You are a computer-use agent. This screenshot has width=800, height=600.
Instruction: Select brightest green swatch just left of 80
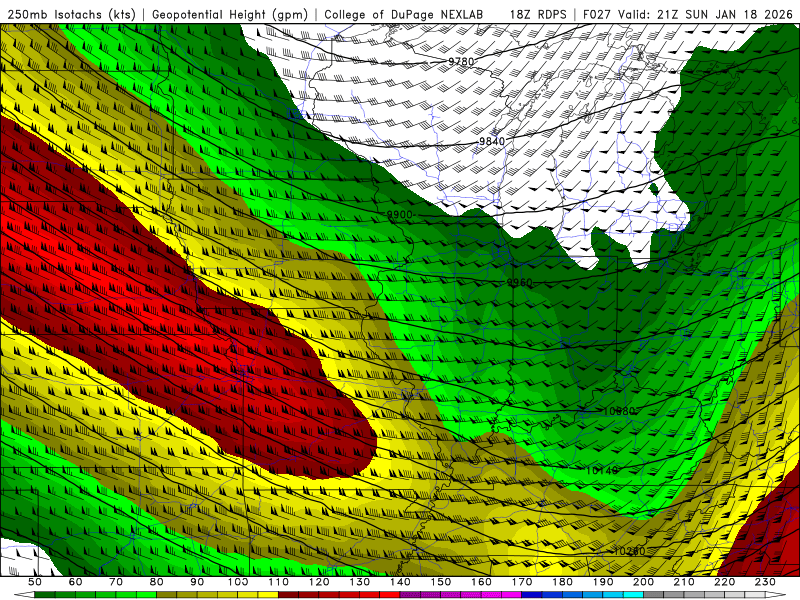146,594
